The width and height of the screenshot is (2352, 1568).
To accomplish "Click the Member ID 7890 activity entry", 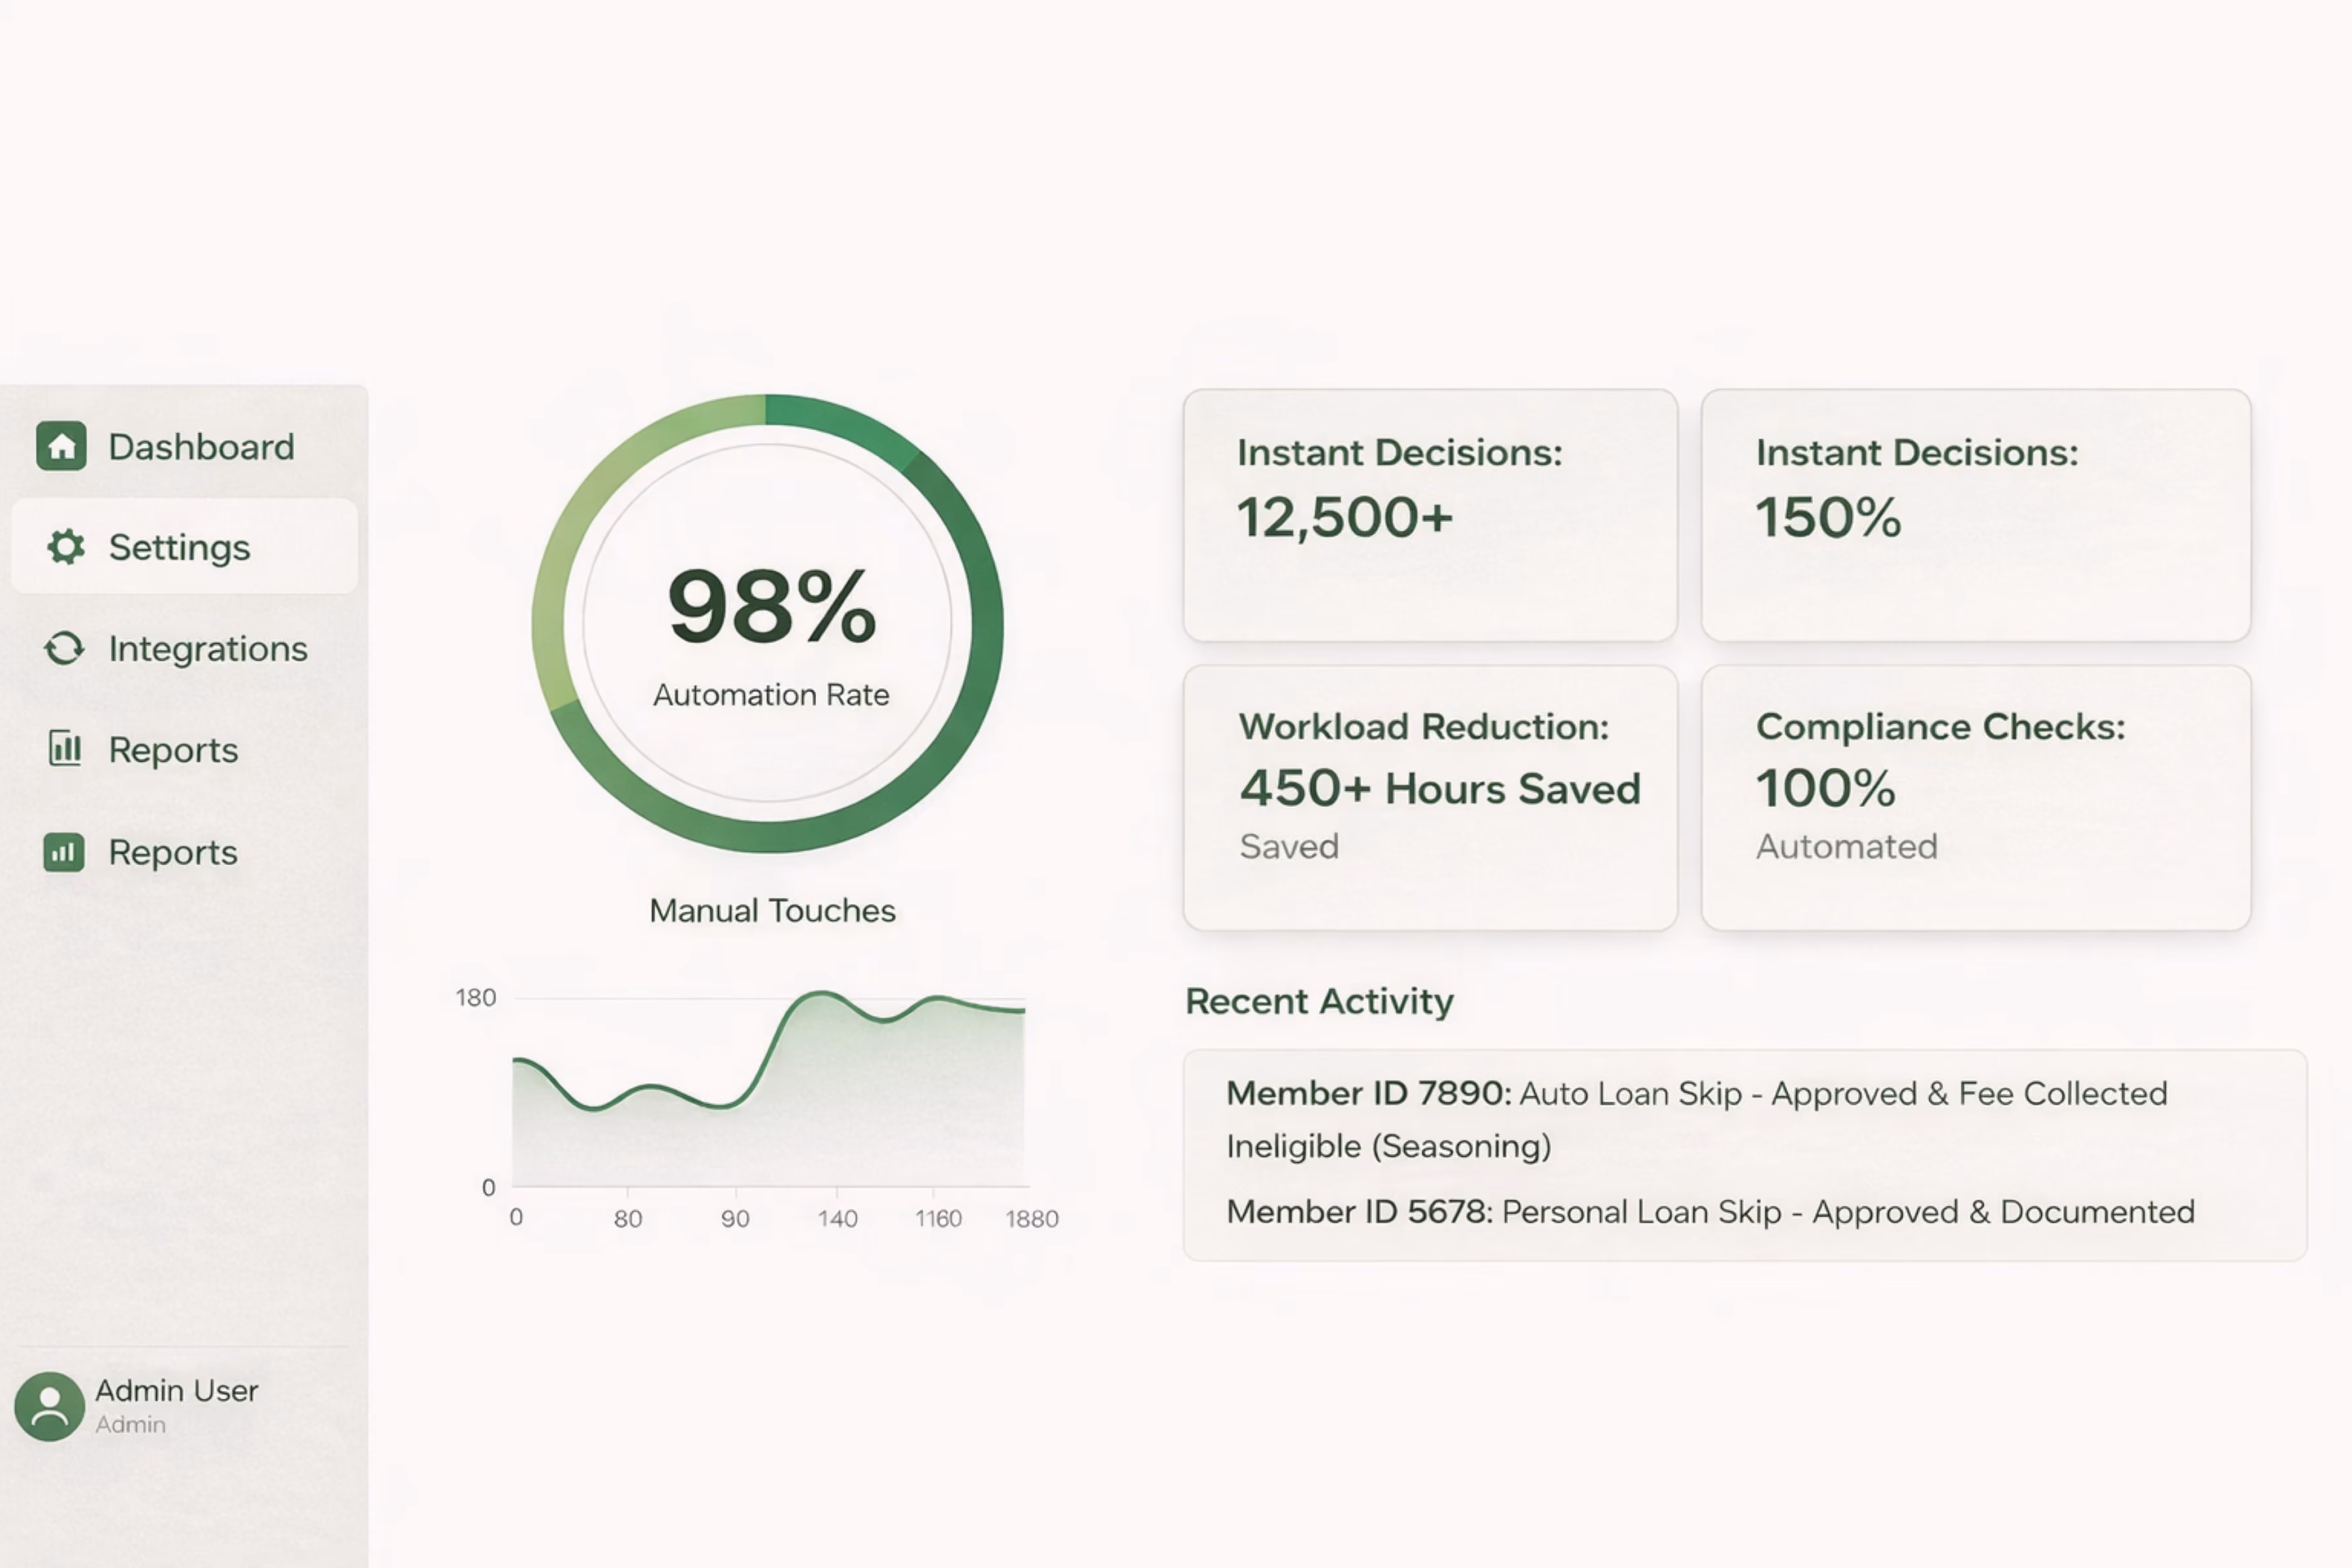I will pos(1697,1119).
